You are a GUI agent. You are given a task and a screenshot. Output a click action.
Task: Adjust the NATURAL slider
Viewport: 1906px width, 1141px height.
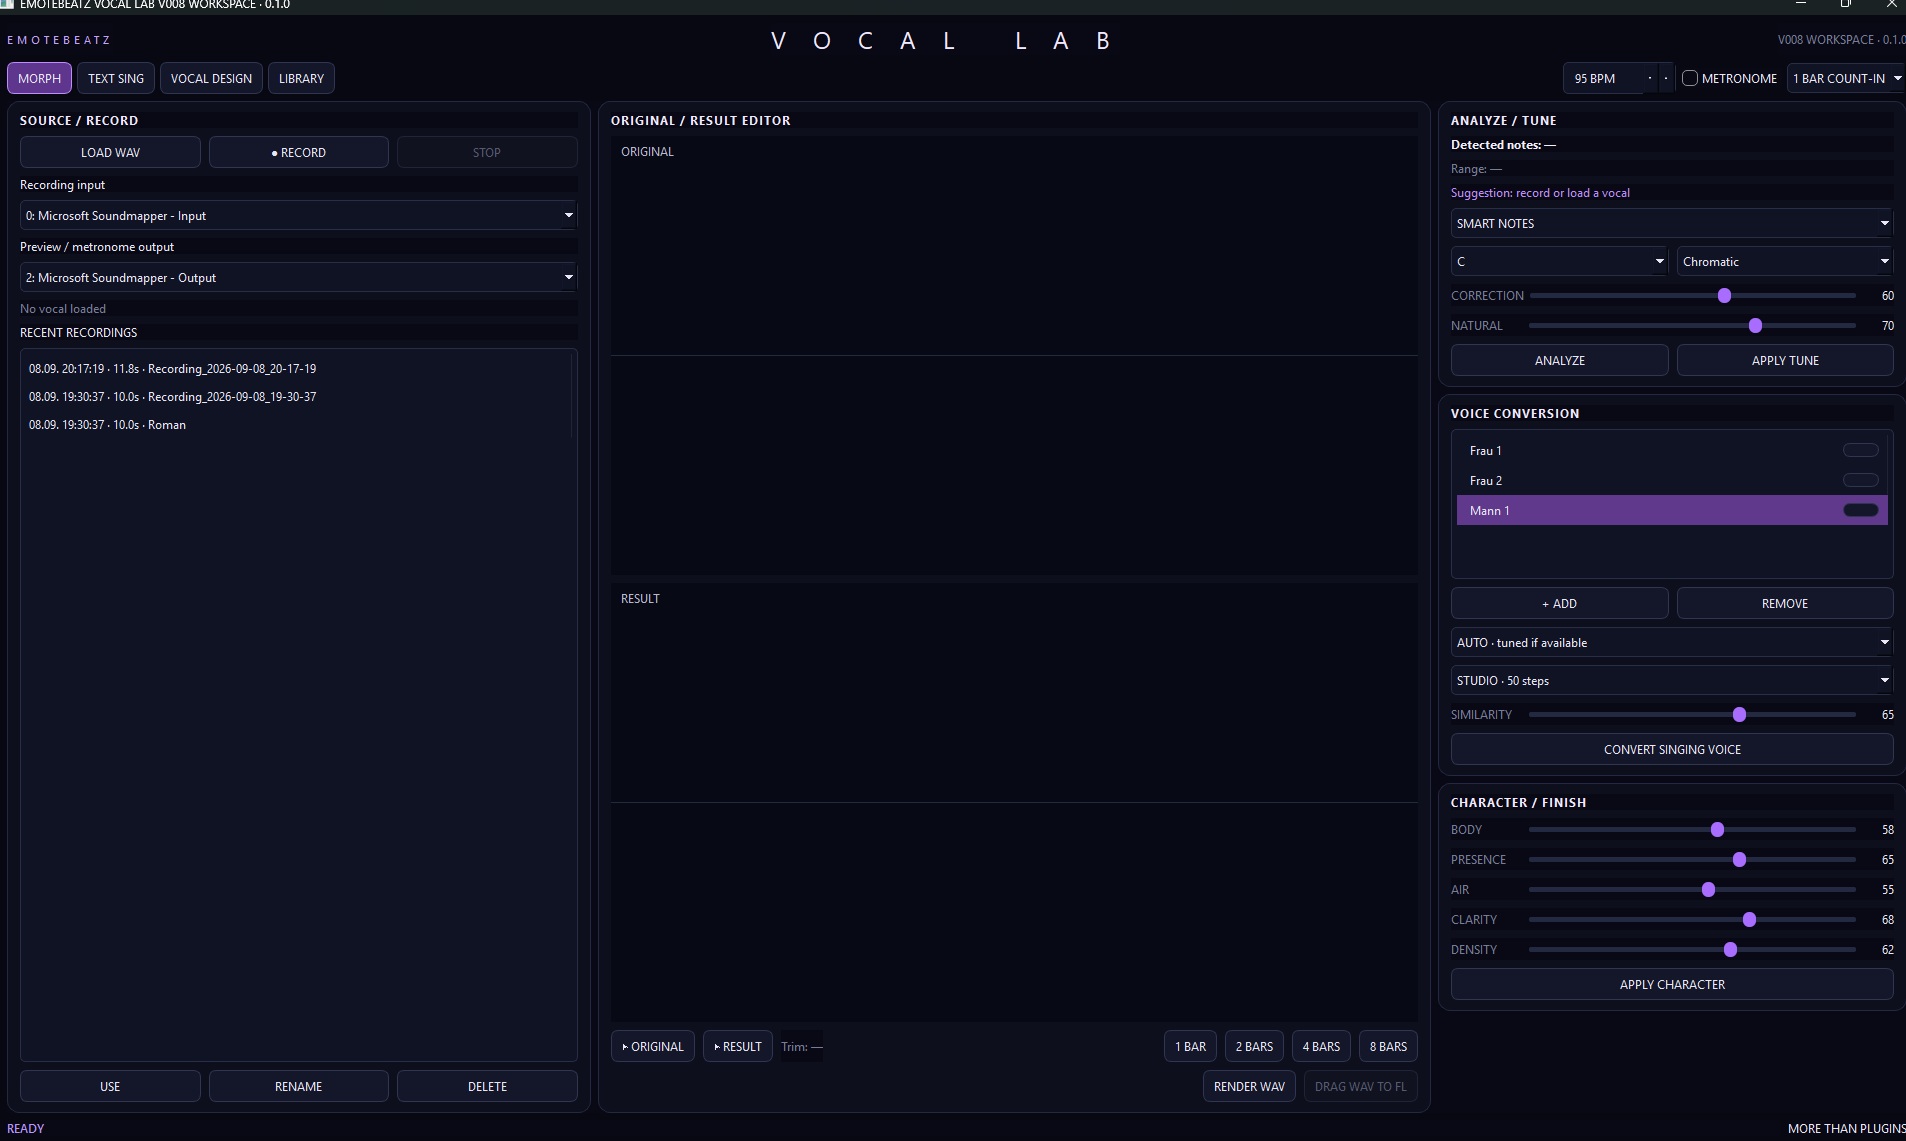coord(1692,326)
